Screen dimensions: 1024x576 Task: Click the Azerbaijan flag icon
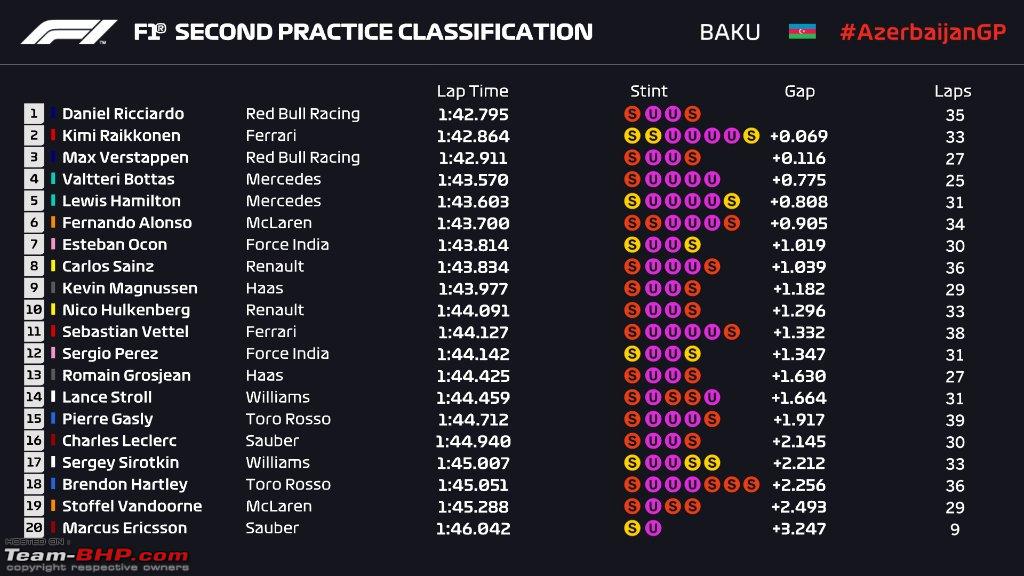click(x=802, y=31)
